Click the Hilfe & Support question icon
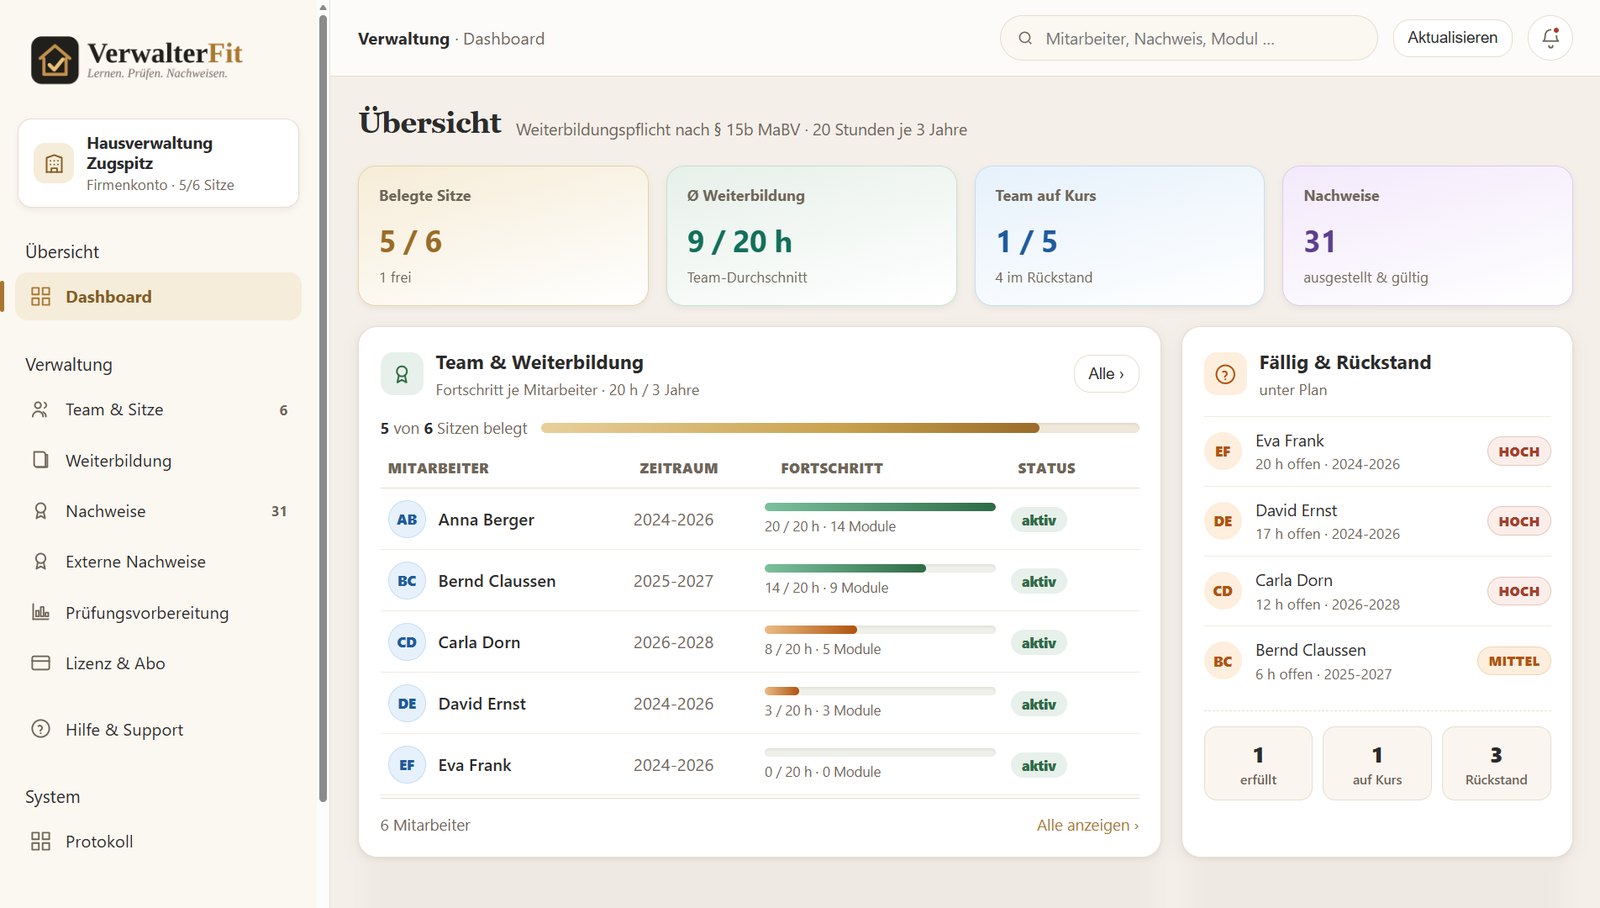1600x908 pixels. pos(41,729)
